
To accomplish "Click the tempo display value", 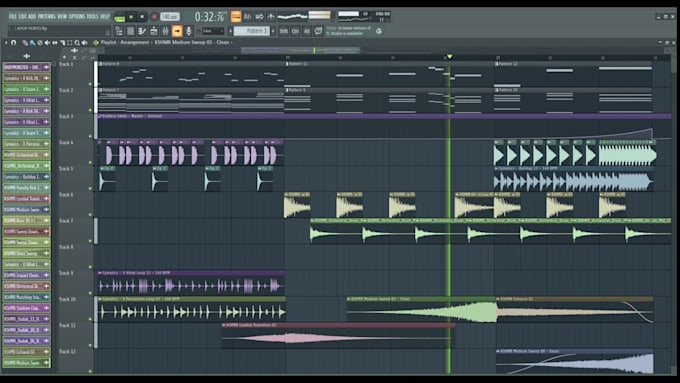I will pos(170,16).
